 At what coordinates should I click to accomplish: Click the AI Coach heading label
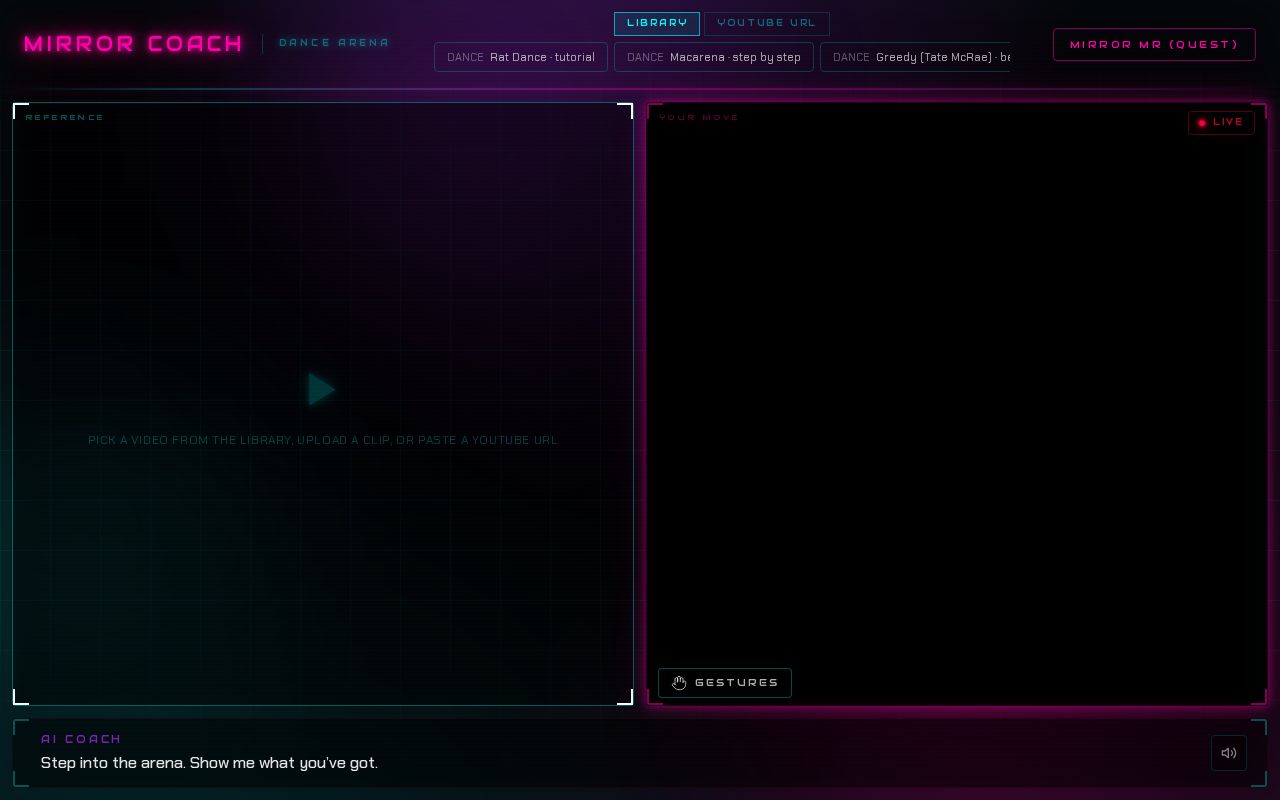click(81, 739)
